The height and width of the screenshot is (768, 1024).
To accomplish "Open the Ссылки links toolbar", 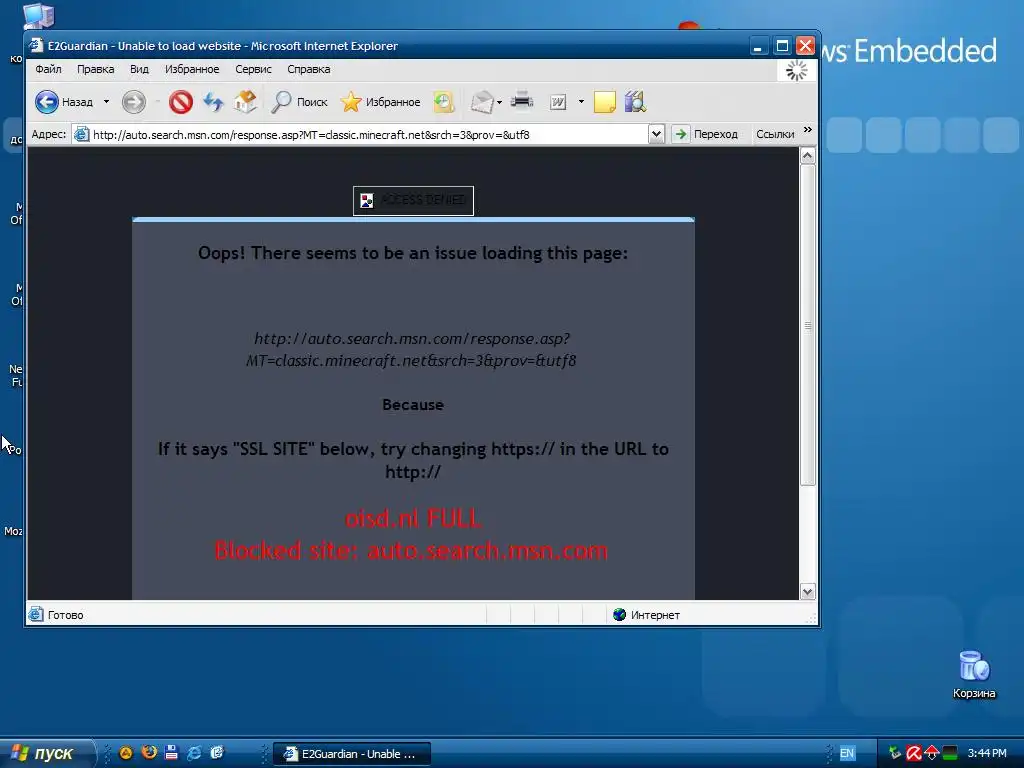I will tap(775, 135).
